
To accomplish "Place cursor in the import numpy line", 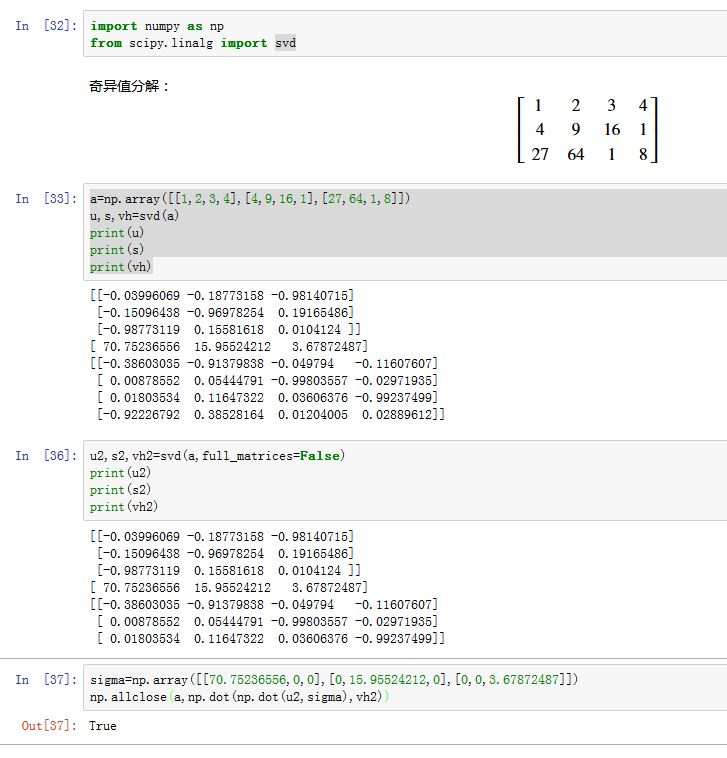I will click(152, 26).
